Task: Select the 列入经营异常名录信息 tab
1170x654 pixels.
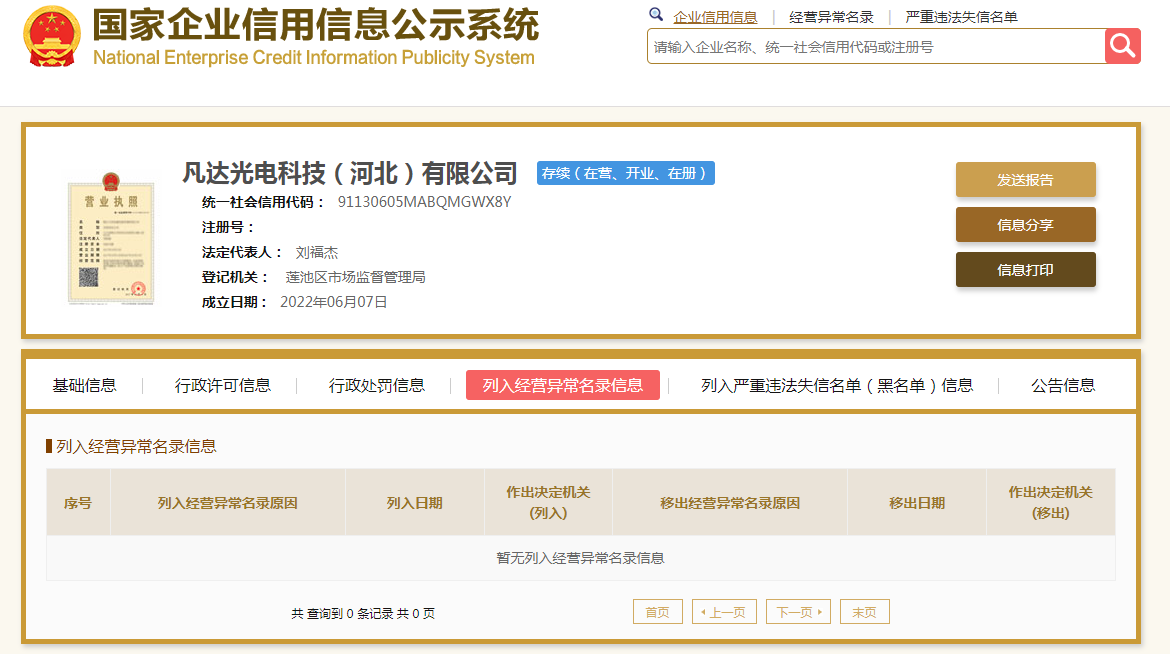Action: pyautogui.click(x=563, y=385)
